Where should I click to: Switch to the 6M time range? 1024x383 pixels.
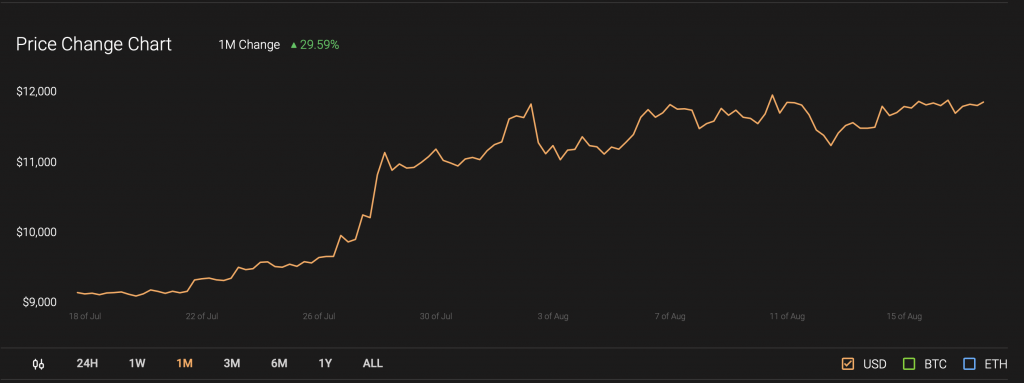(279, 363)
